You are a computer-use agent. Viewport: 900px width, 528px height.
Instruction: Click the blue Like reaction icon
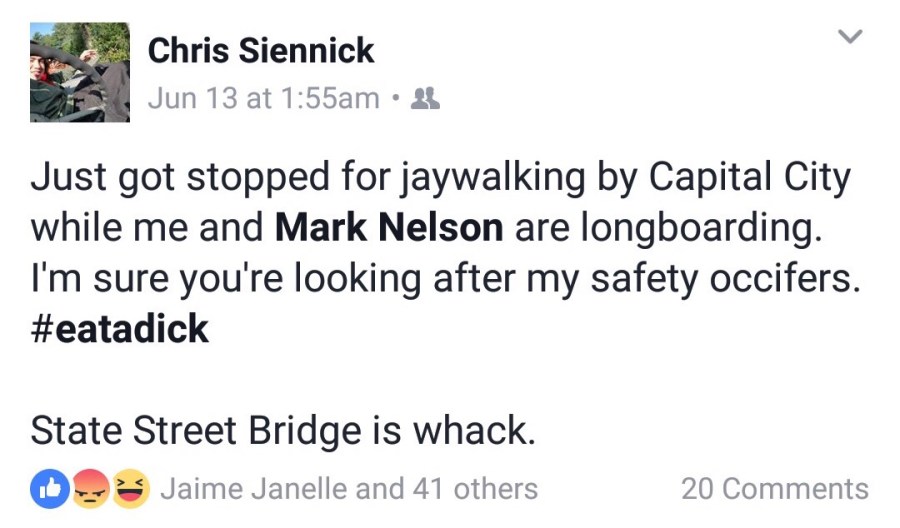point(48,488)
